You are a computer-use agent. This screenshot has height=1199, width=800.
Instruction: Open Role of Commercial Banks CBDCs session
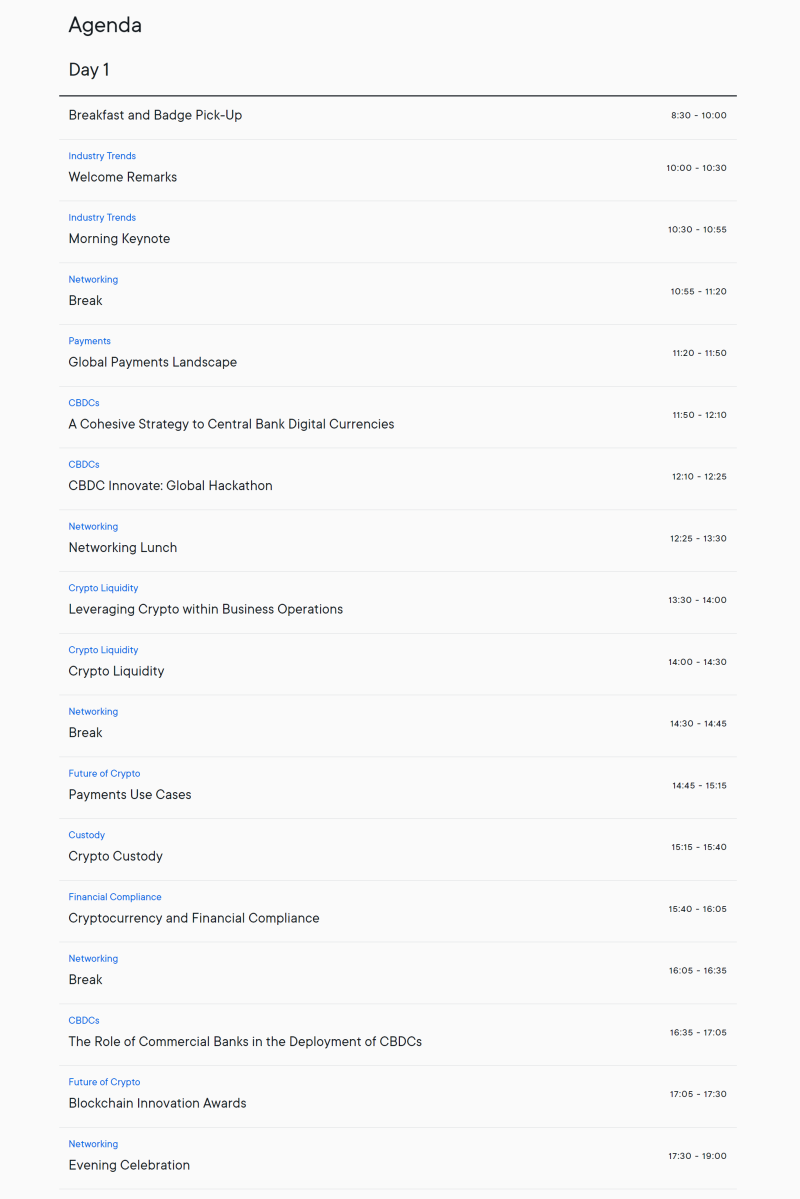(x=245, y=1042)
